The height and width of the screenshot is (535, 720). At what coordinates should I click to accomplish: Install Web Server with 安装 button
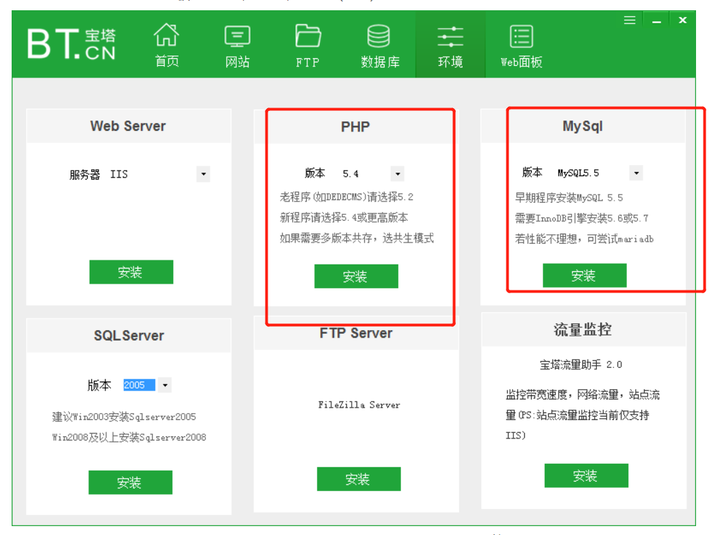pyautogui.click(x=131, y=272)
